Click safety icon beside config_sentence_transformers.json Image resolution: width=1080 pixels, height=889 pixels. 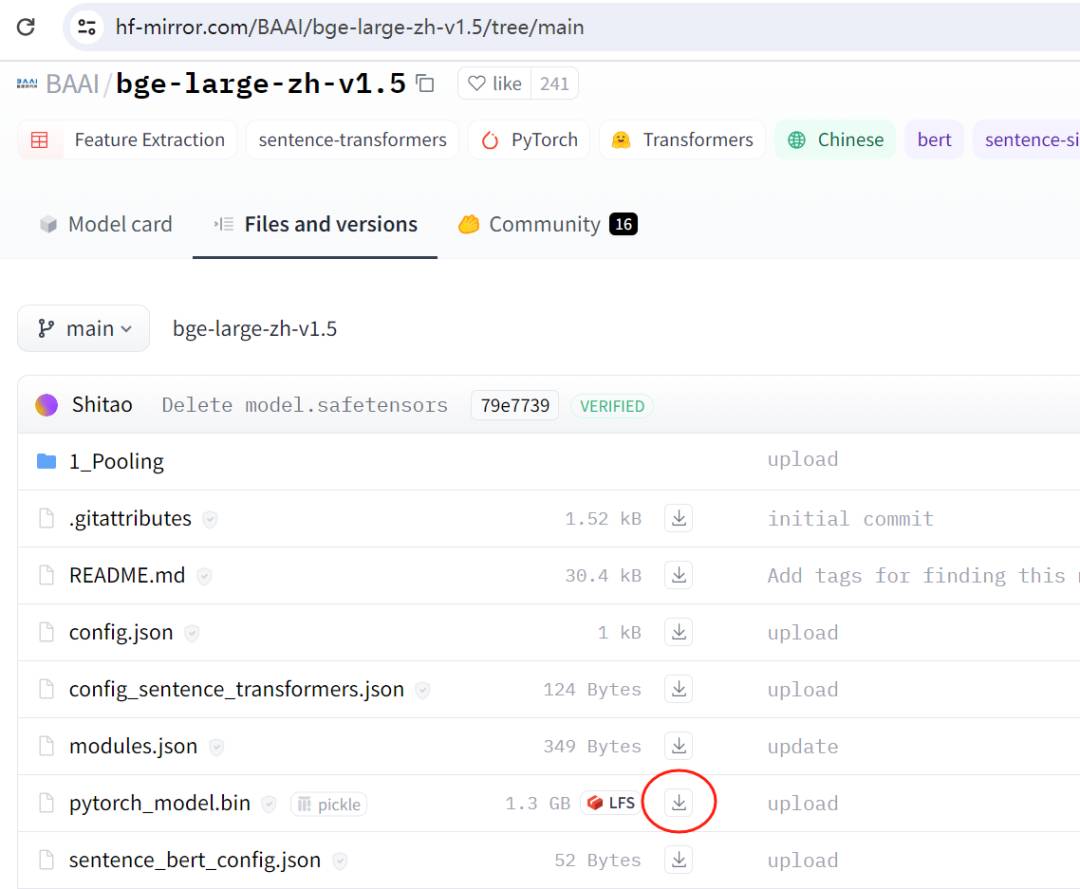tap(423, 690)
